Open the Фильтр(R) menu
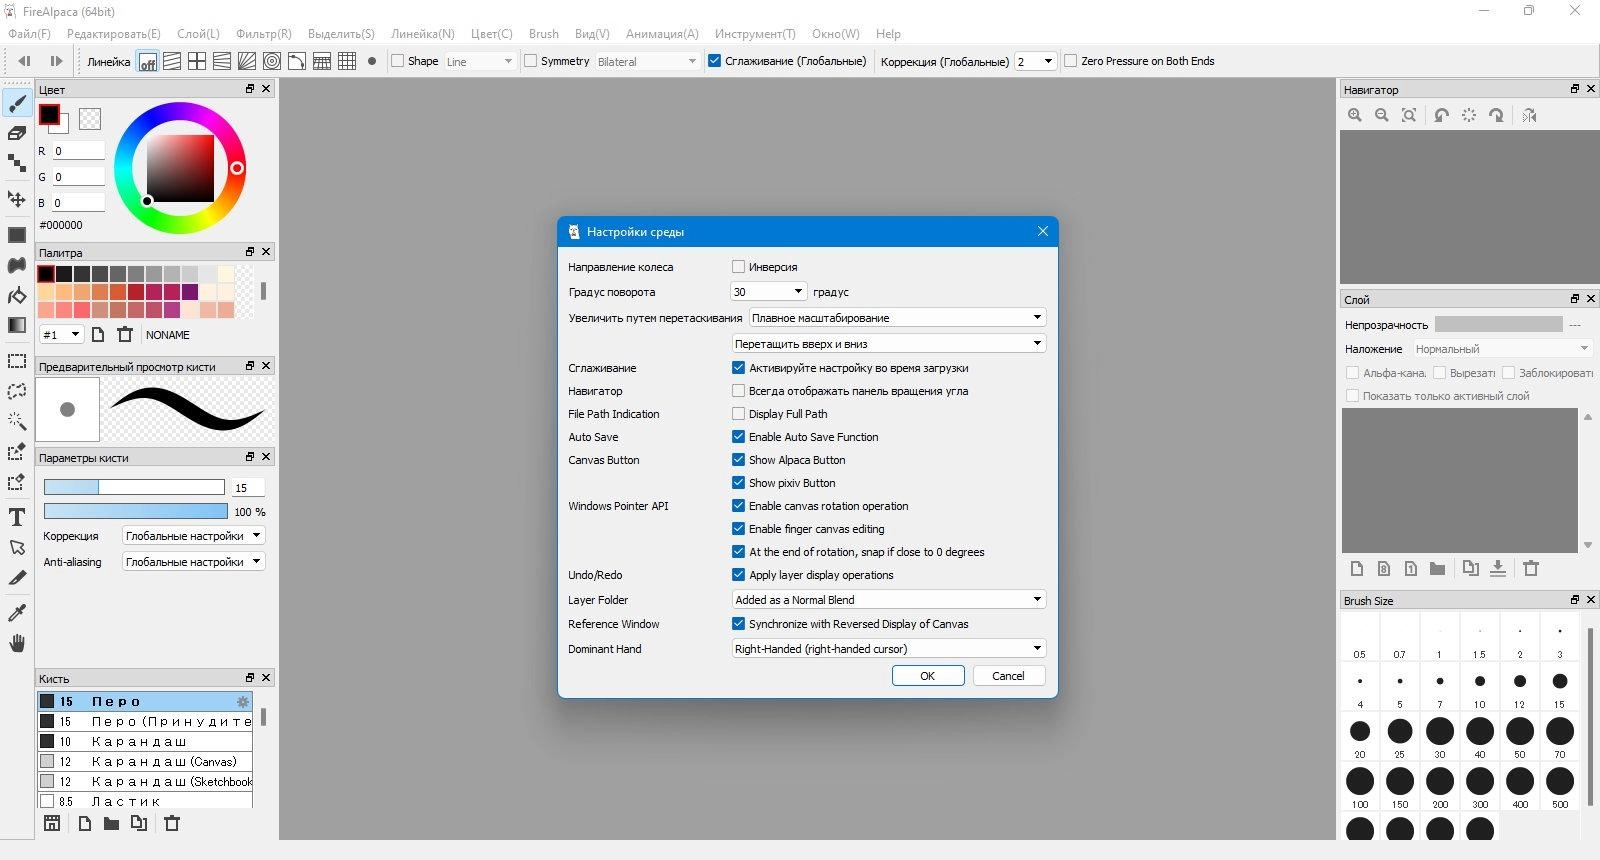The height and width of the screenshot is (860, 1600). [x=264, y=34]
